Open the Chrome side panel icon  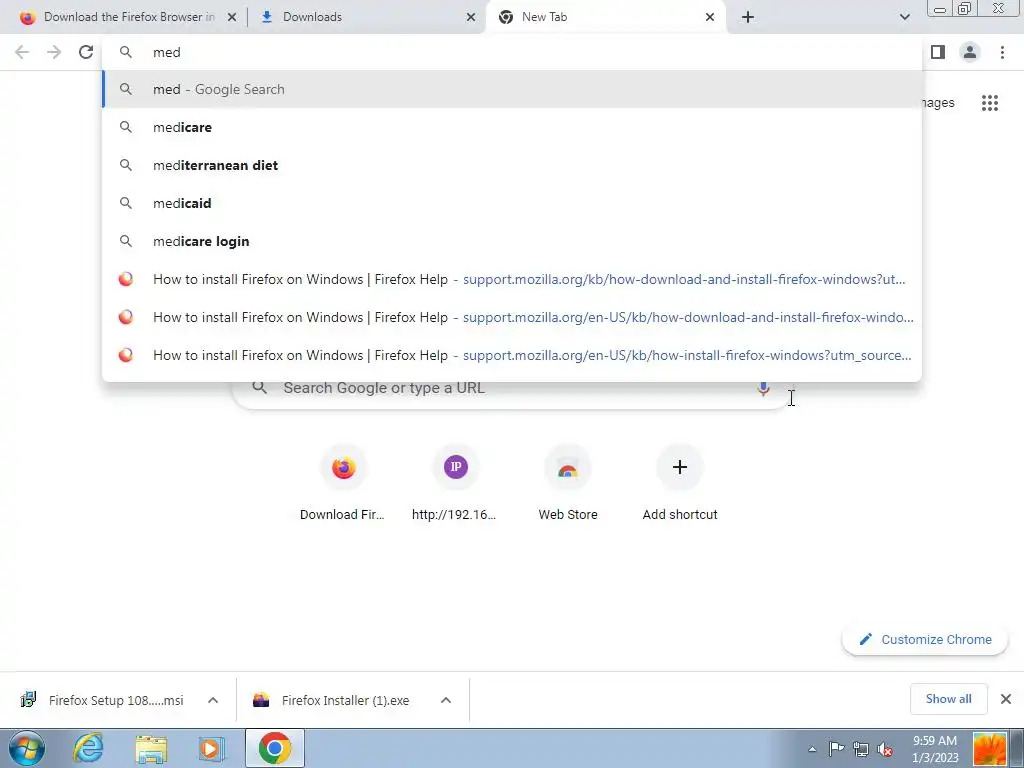(x=938, y=52)
